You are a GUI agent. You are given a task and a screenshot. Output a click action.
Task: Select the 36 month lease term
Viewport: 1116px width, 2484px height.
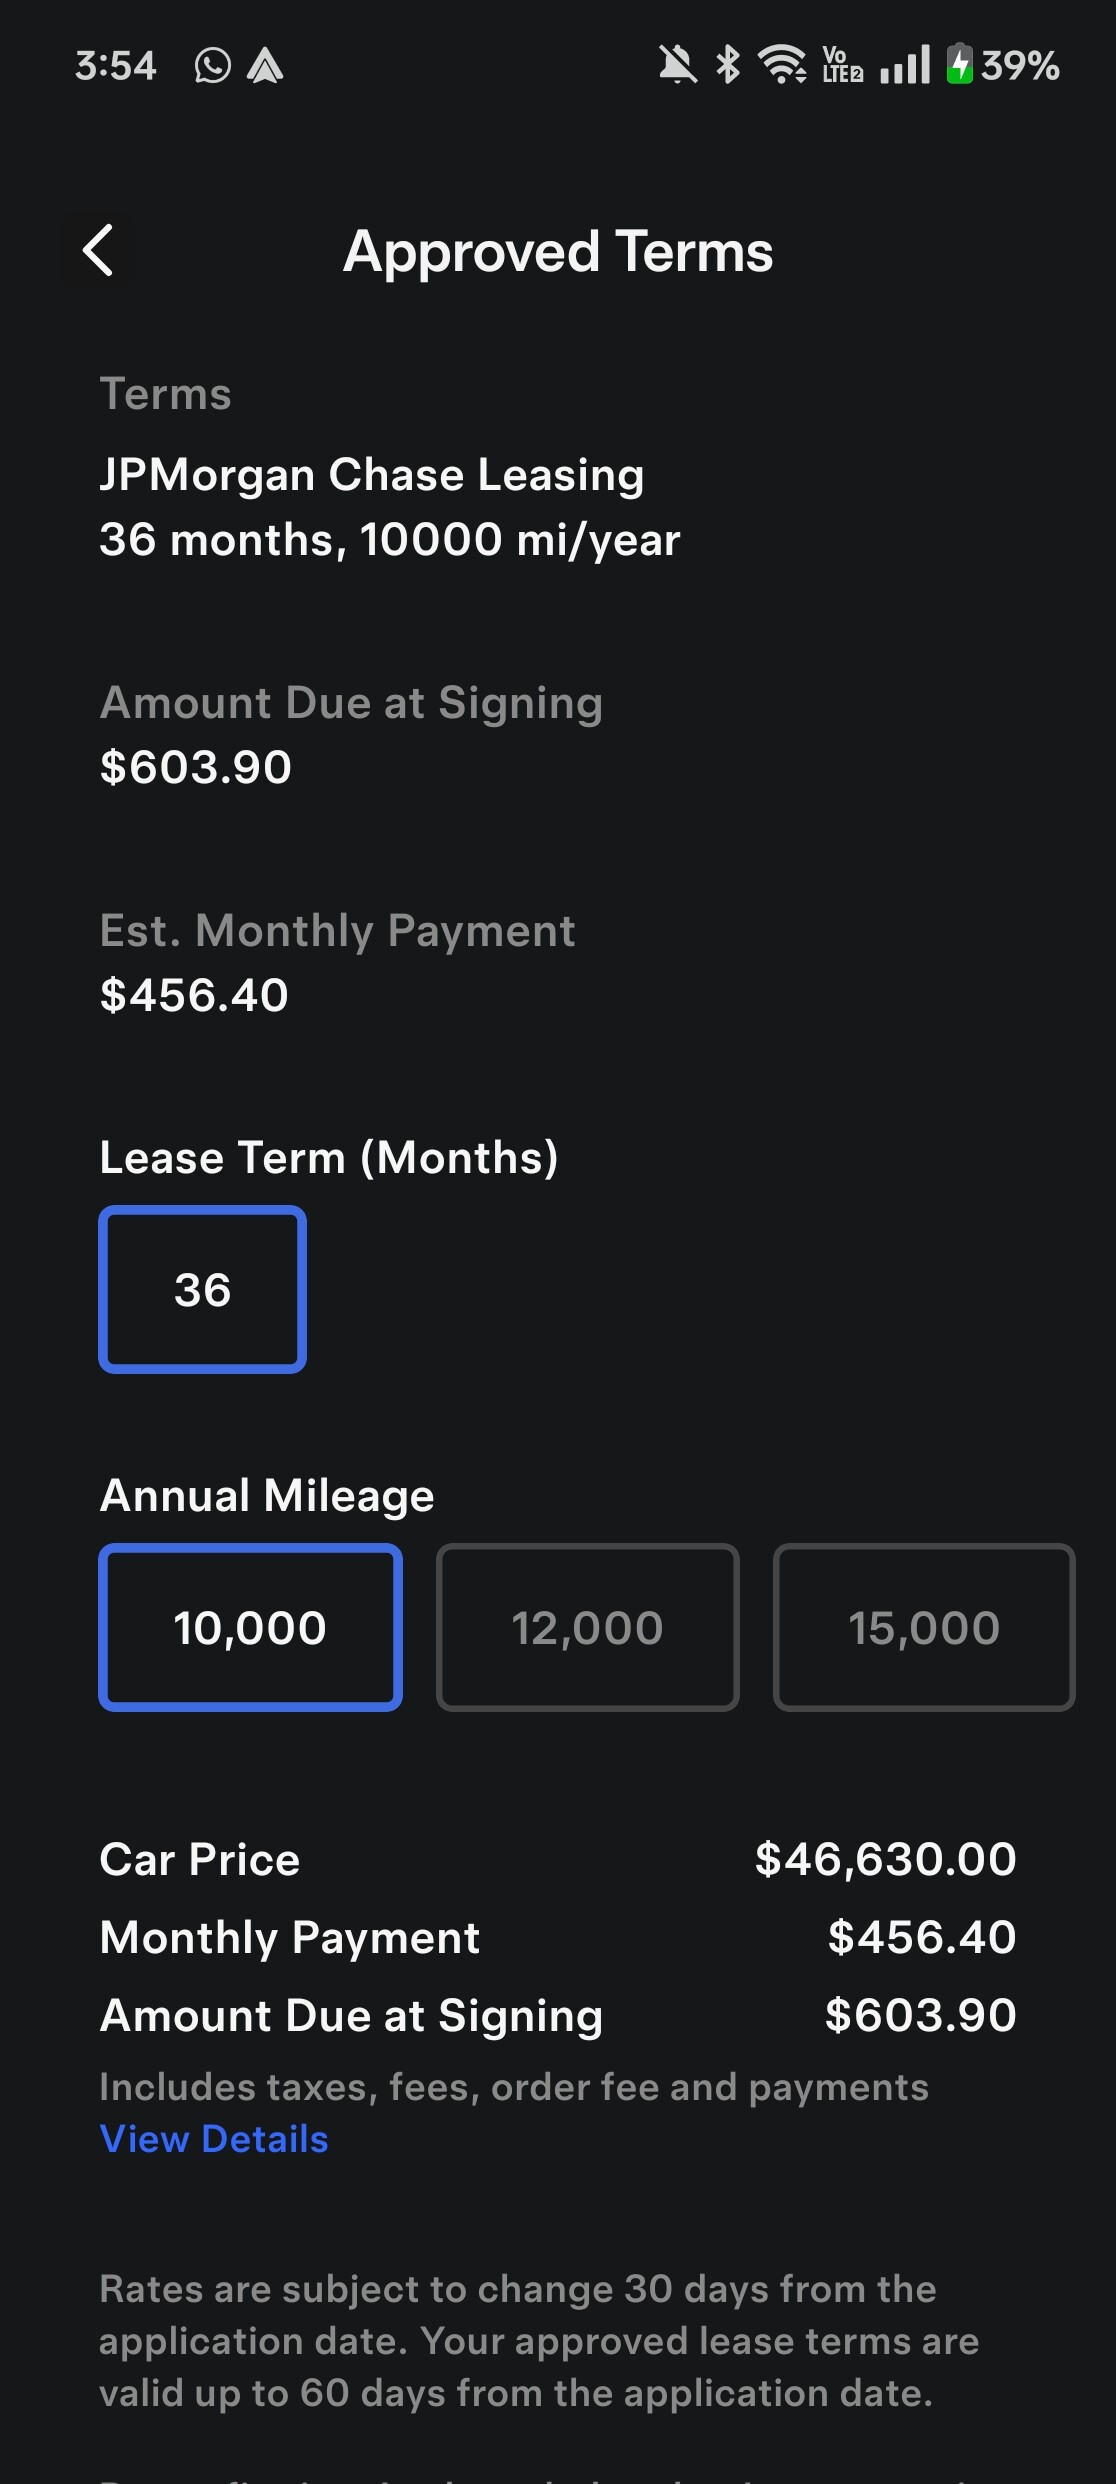pyautogui.click(x=203, y=1289)
